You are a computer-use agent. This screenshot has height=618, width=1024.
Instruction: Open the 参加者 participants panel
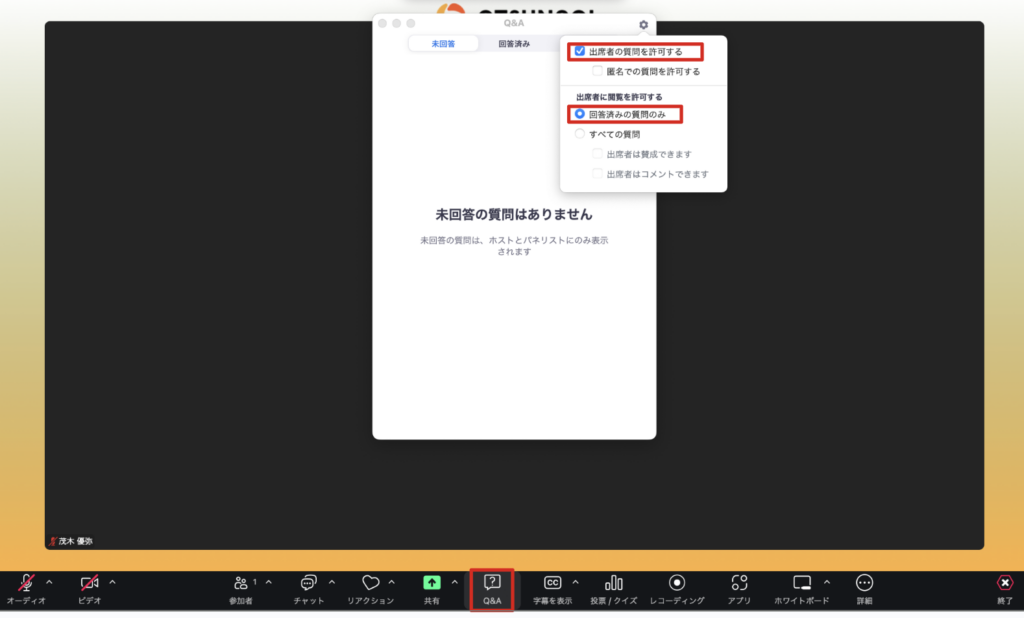click(x=241, y=584)
